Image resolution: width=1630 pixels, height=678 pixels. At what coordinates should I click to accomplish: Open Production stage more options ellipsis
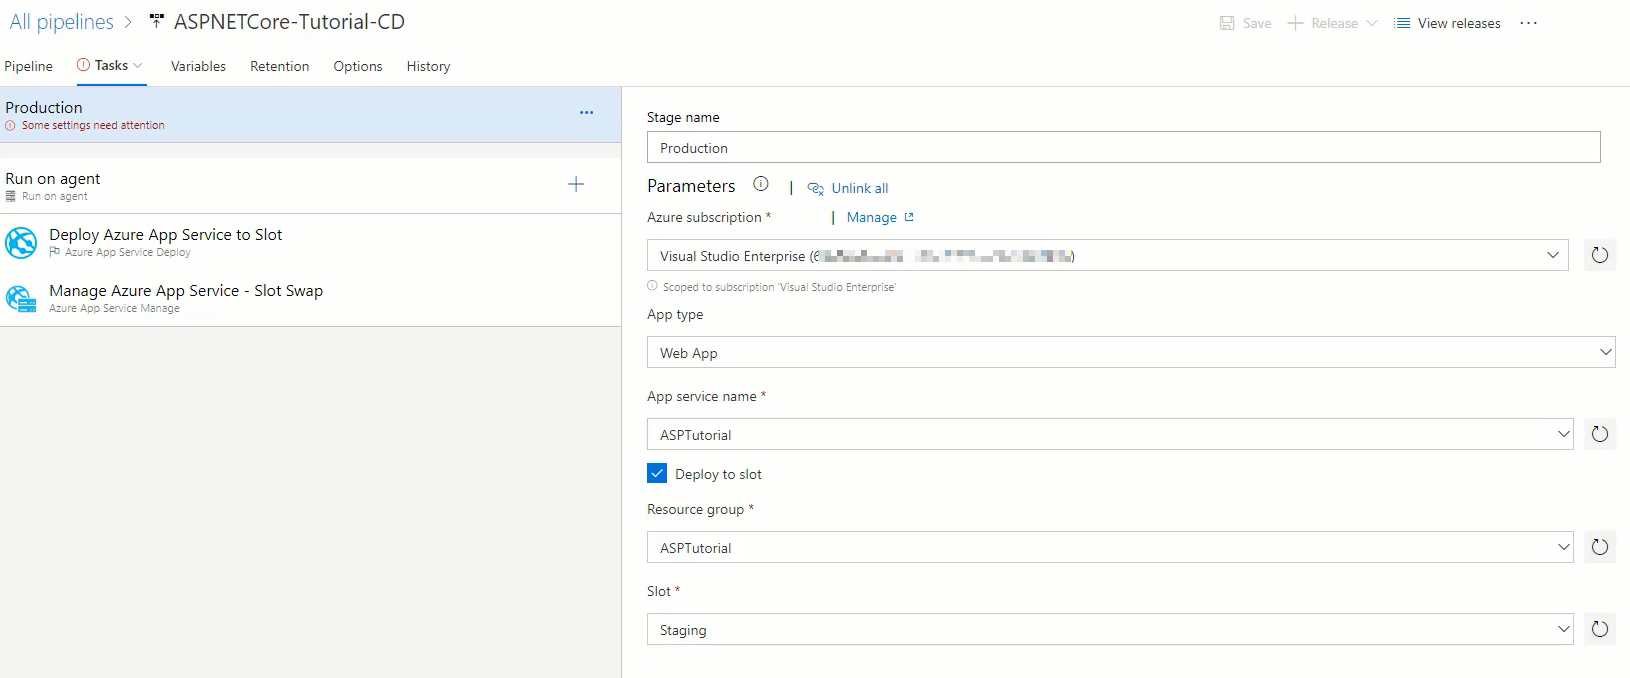(586, 113)
